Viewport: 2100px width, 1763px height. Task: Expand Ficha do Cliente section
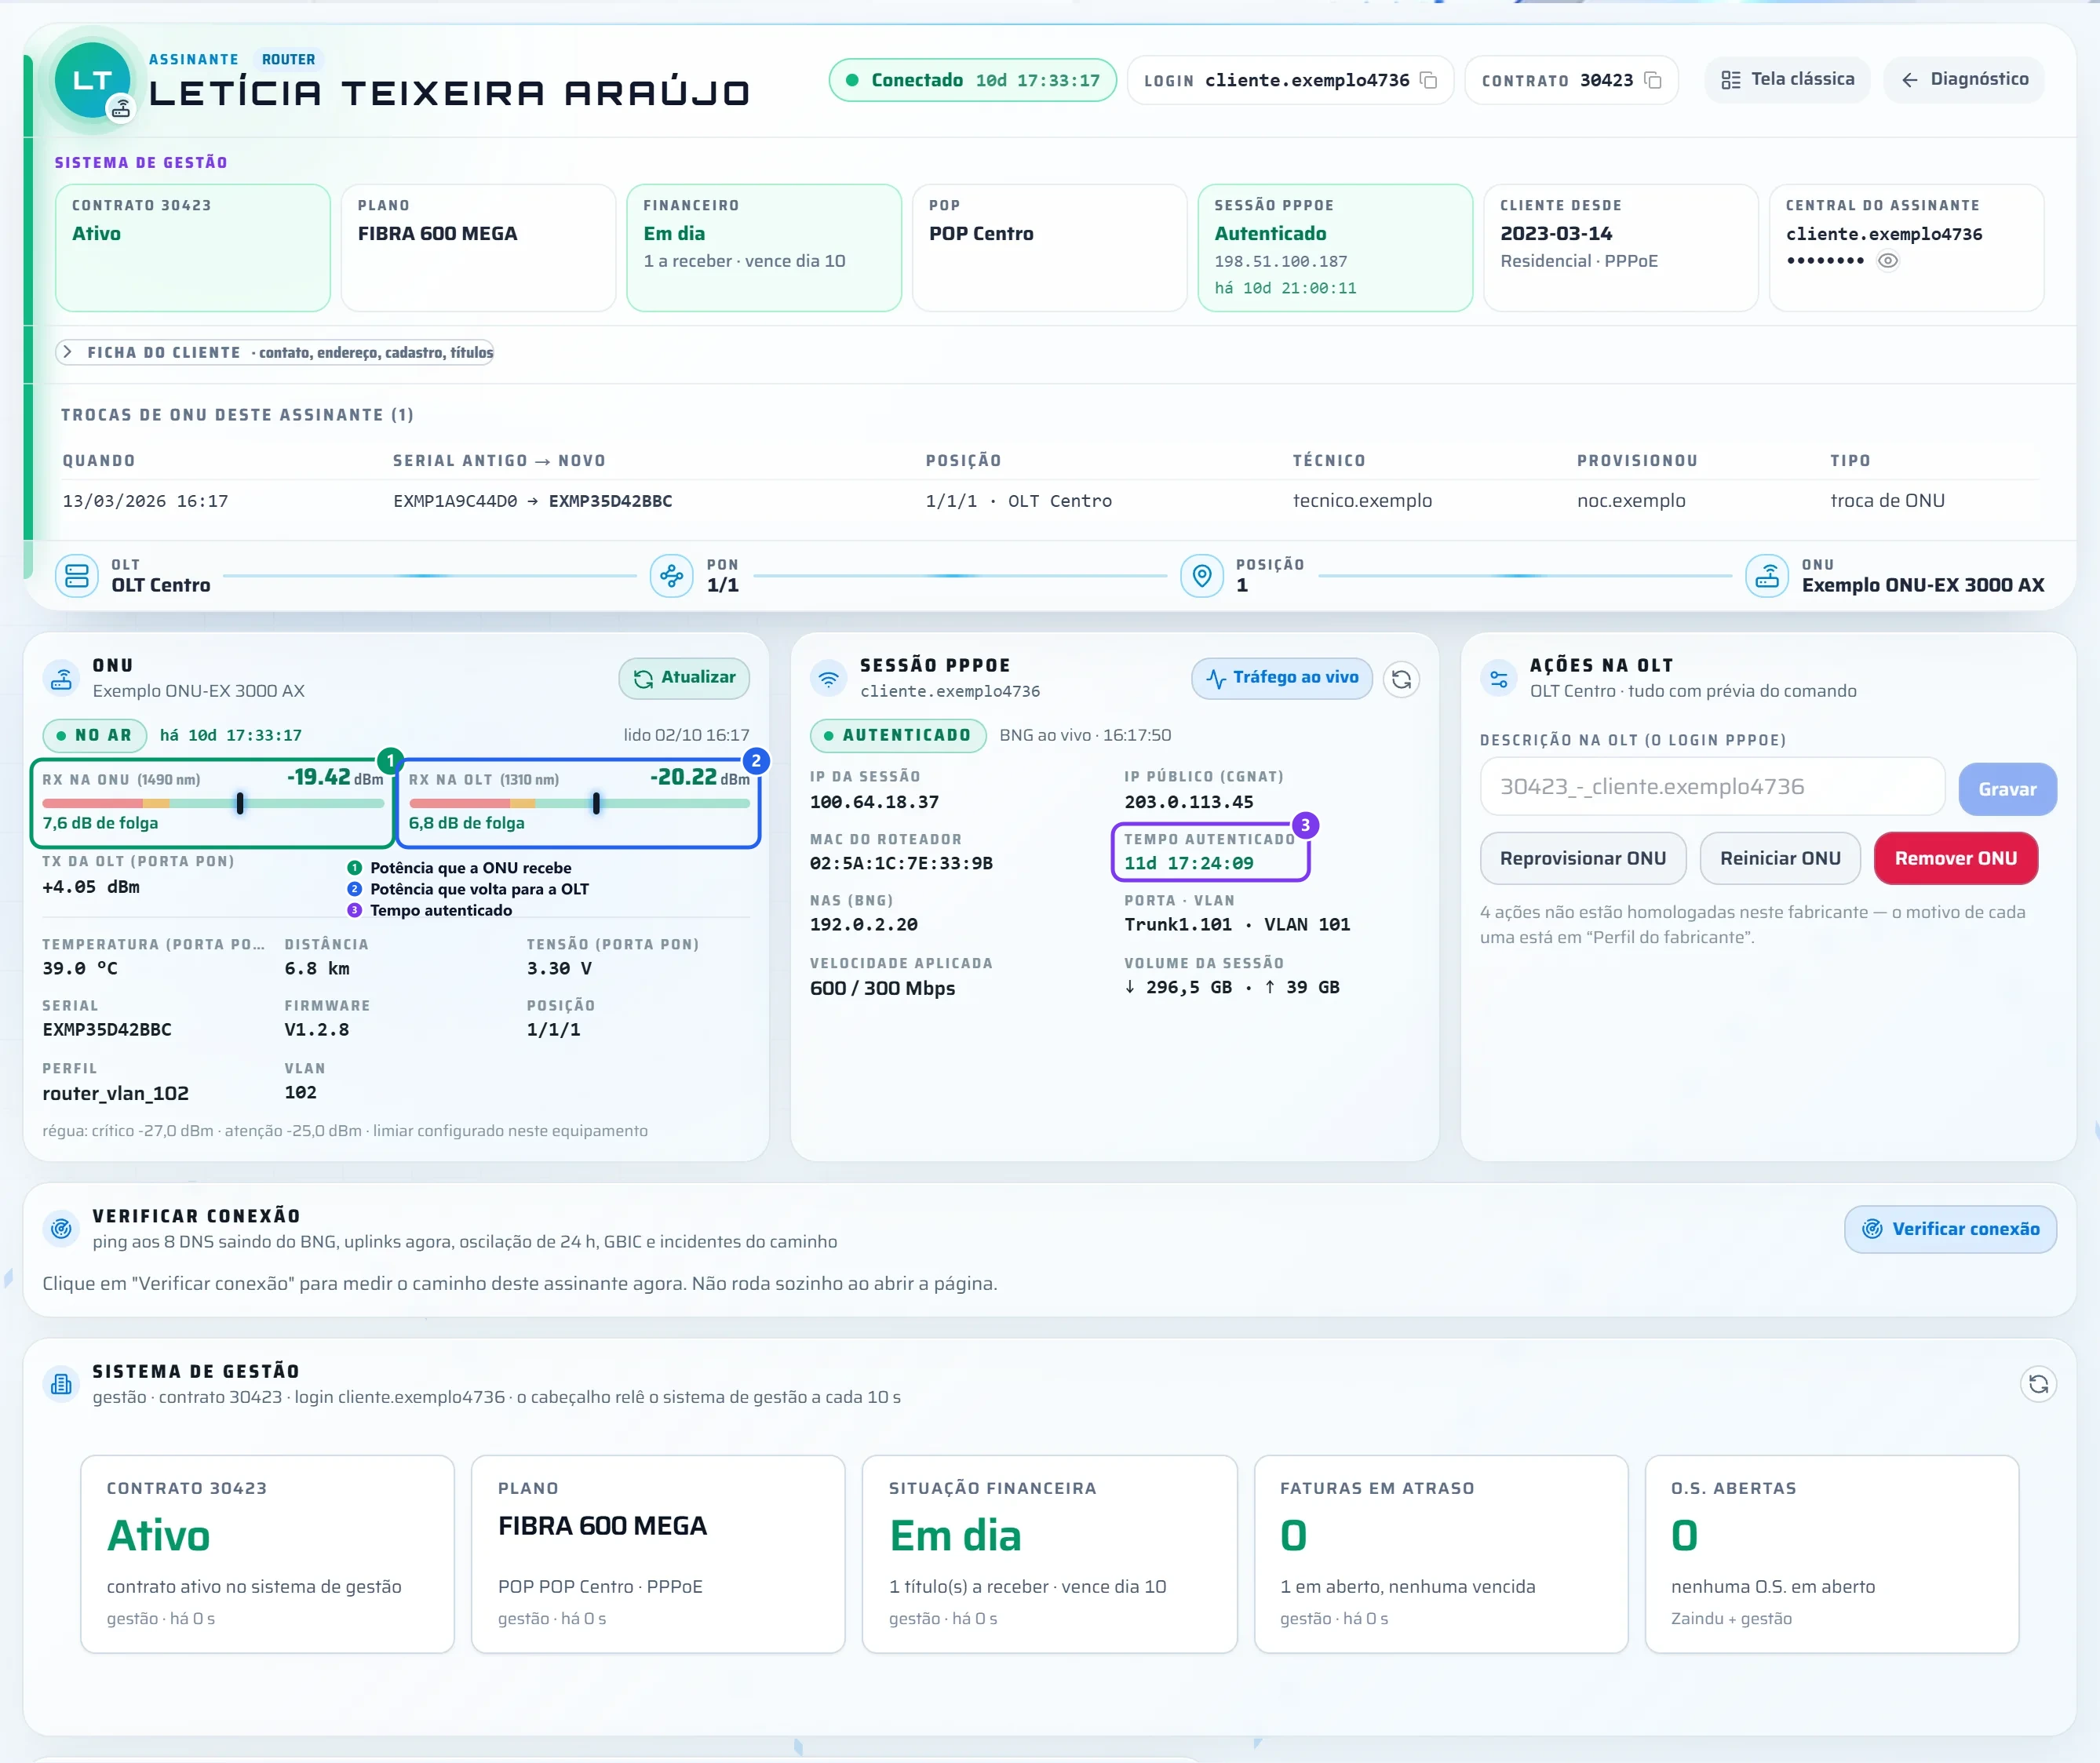coord(275,352)
